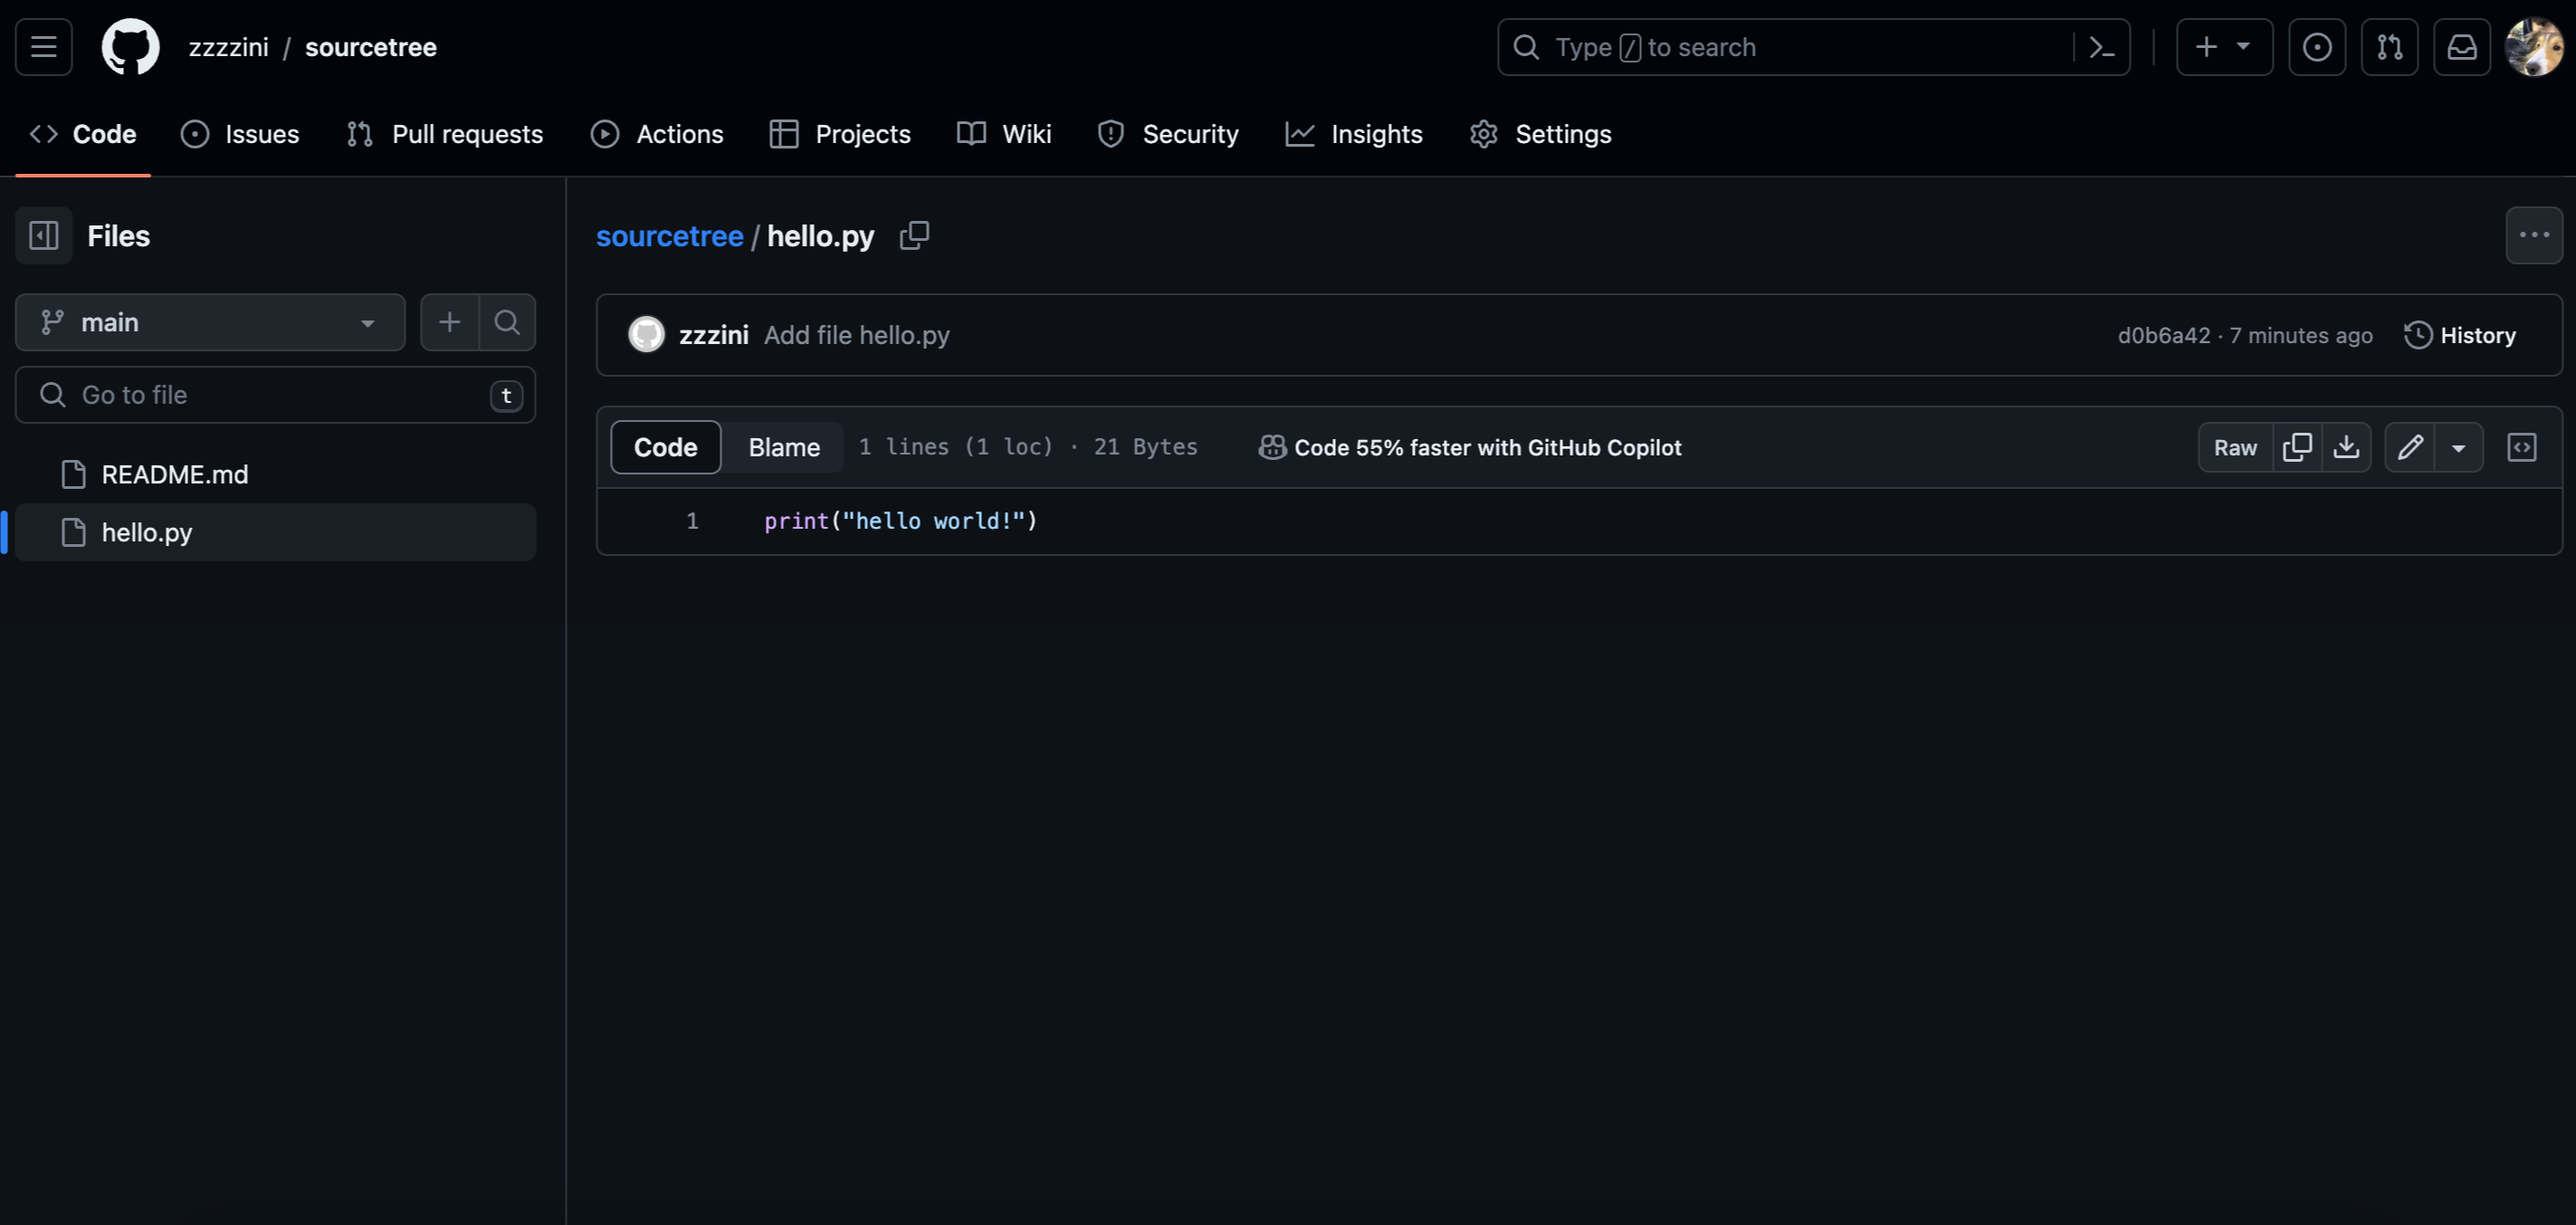2576x1225 pixels.
Task: Collapse the Files tree side panel
Action: 44,236
